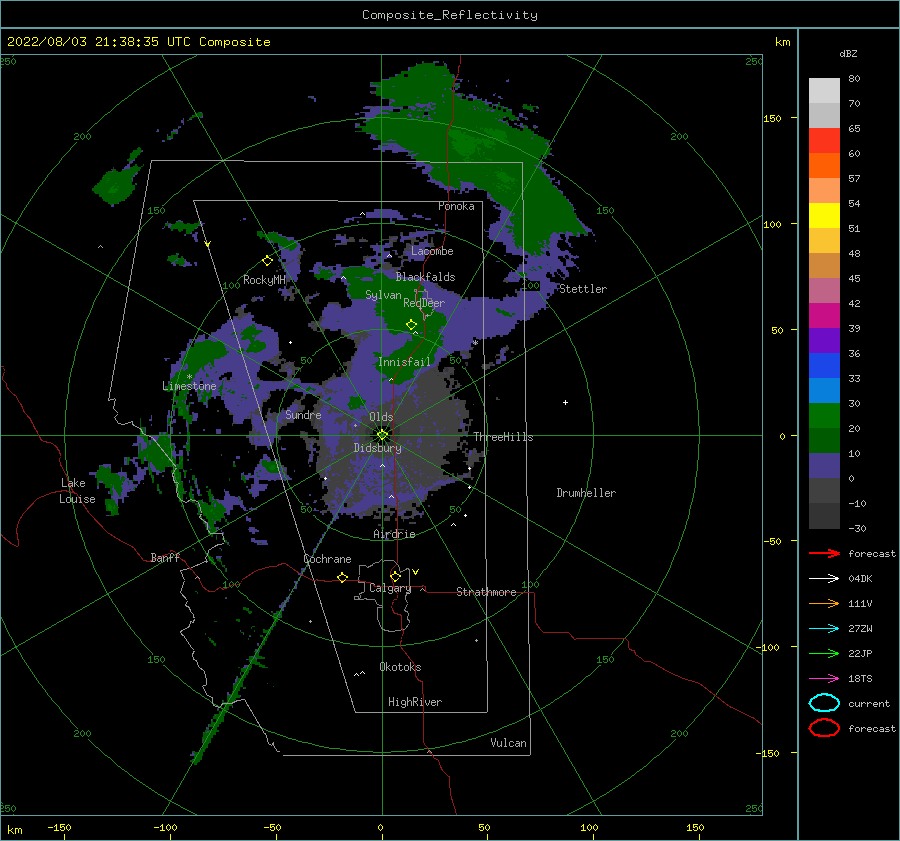Click the 80 dBZ light gray swatch

click(824, 91)
